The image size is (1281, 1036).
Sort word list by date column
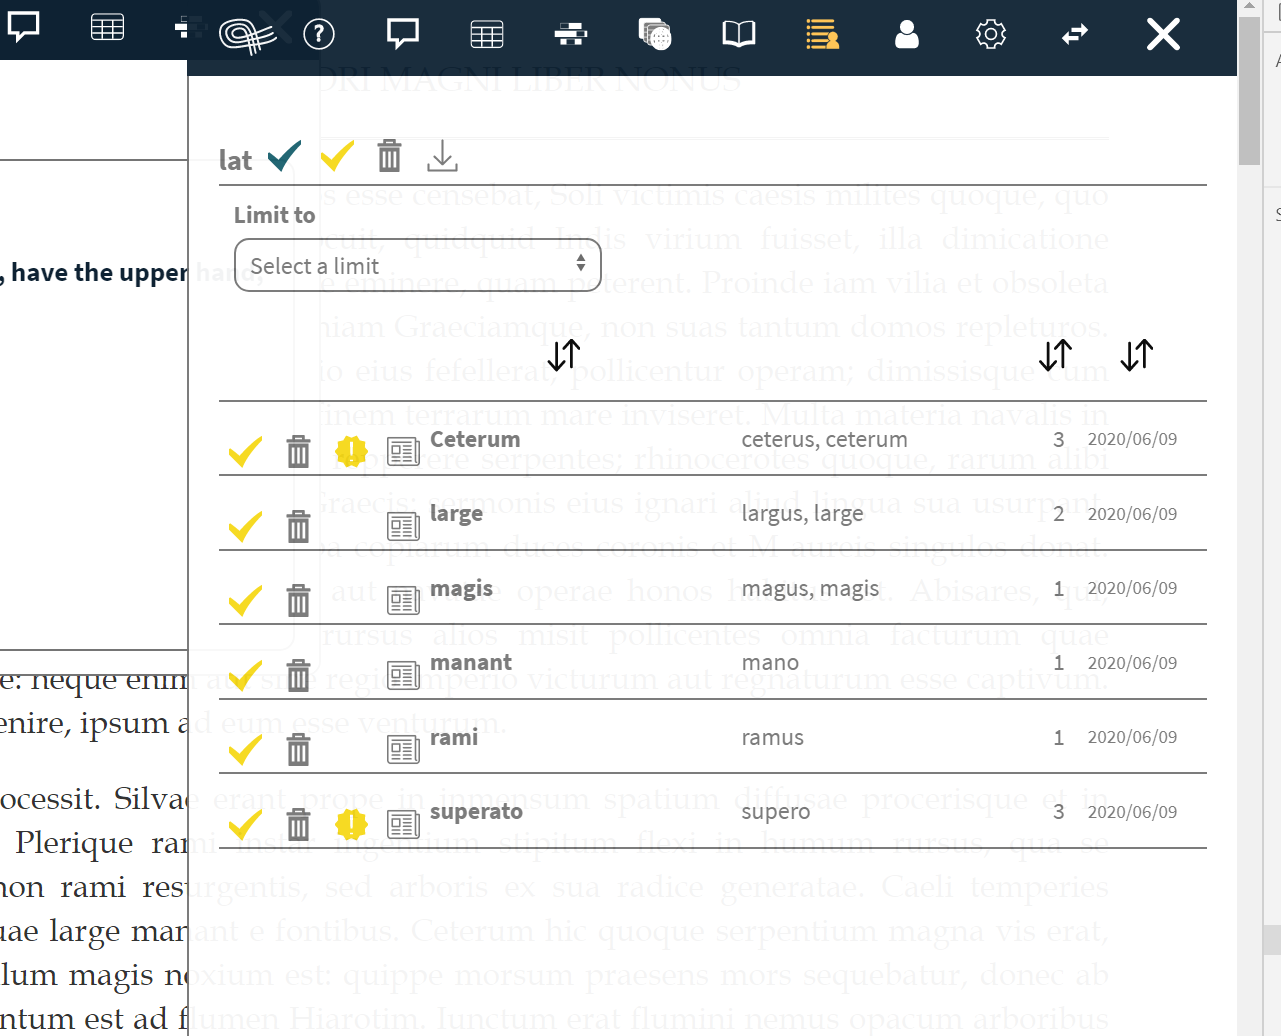pos(1136,354)
